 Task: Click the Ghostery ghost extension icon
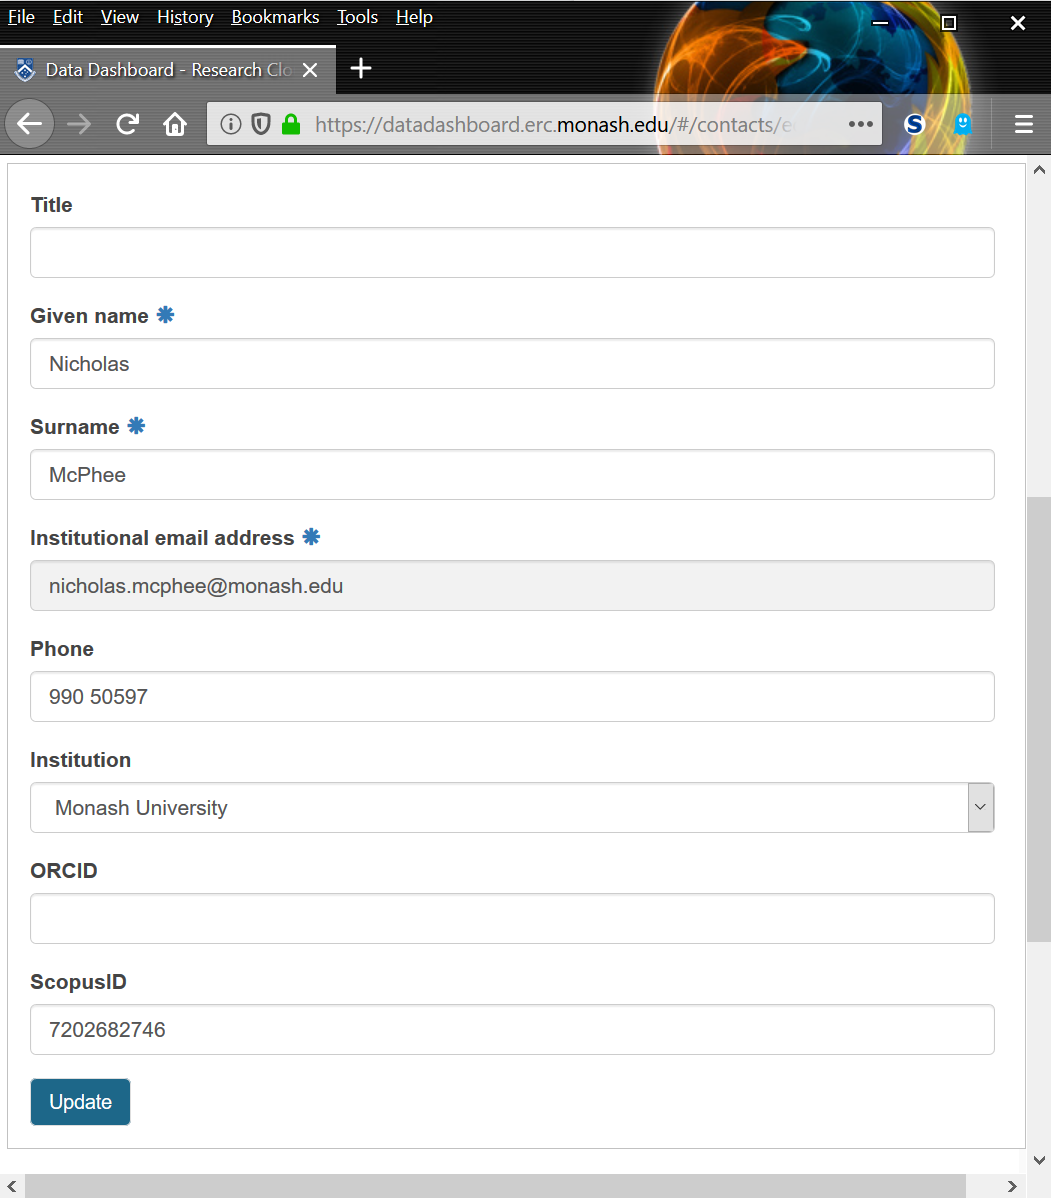coord(962,124)
